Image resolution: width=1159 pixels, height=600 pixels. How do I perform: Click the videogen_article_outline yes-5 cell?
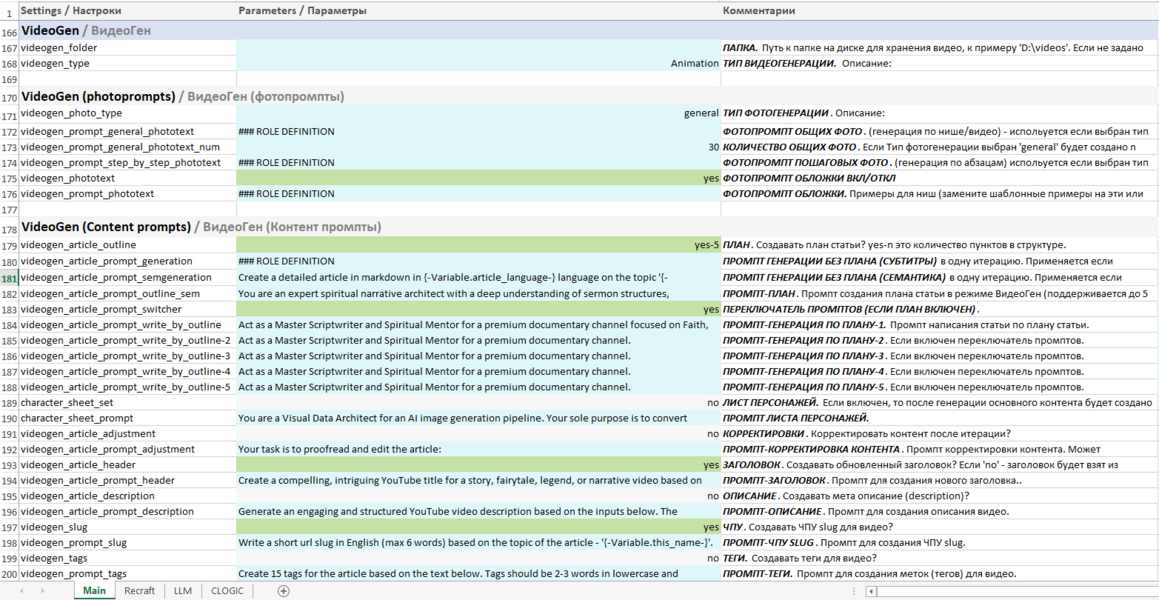click(x=478, y=245)
